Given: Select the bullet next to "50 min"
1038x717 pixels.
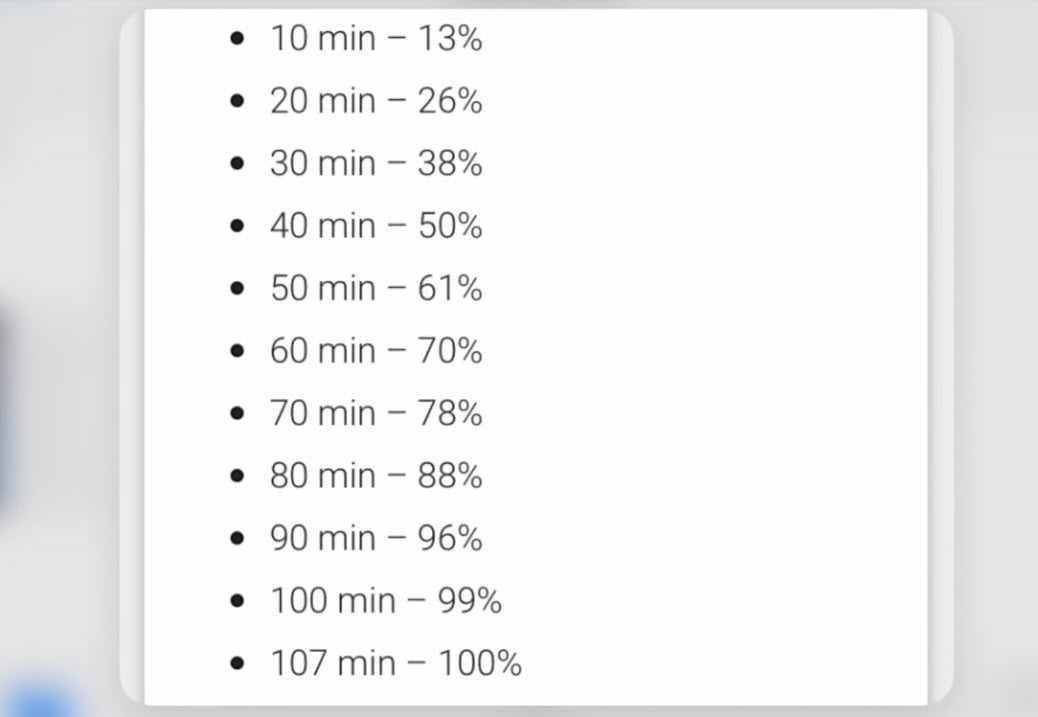Looking at the screenshot, I should tap(237, 290).
